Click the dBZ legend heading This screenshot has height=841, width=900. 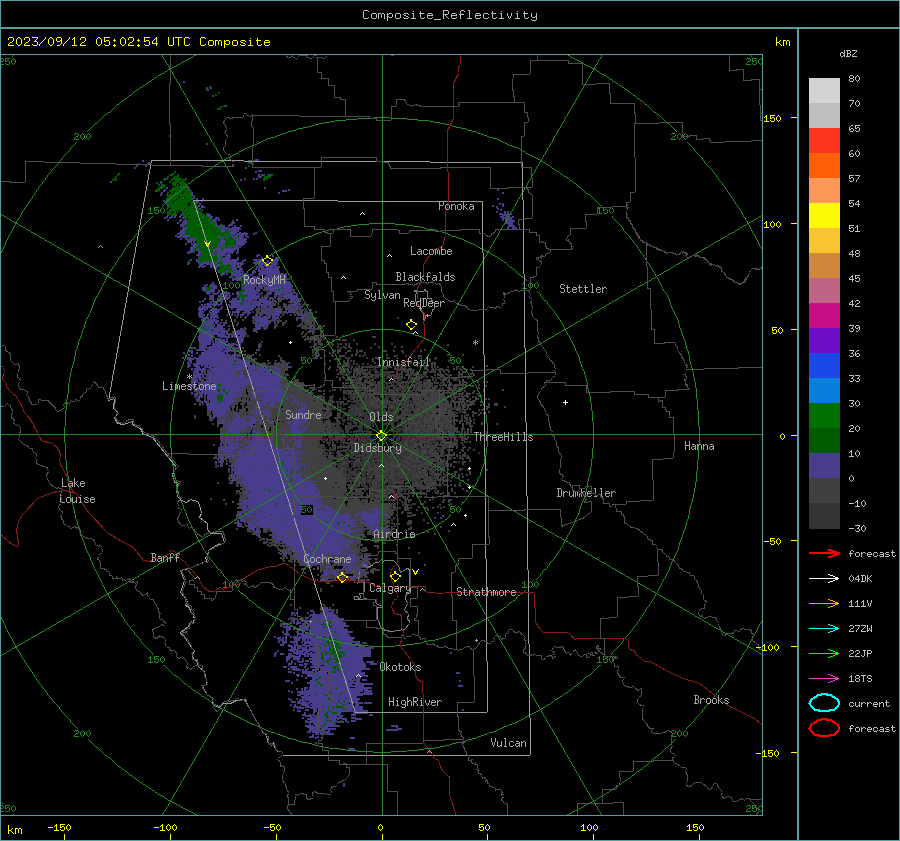point(848,53)
